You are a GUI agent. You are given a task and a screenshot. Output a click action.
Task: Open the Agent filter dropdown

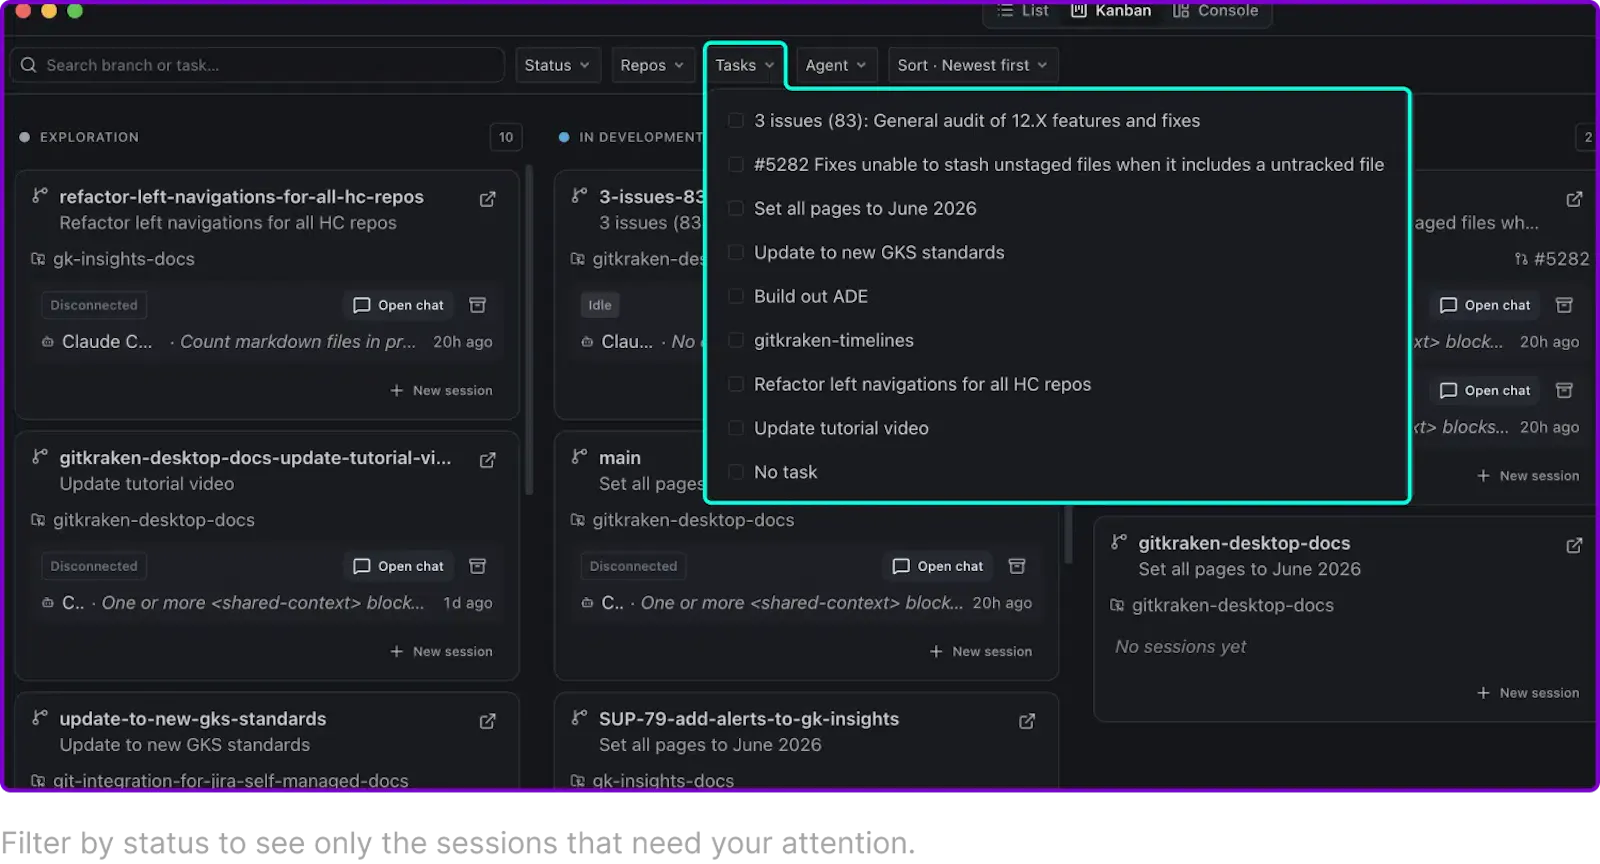point(836,65)
